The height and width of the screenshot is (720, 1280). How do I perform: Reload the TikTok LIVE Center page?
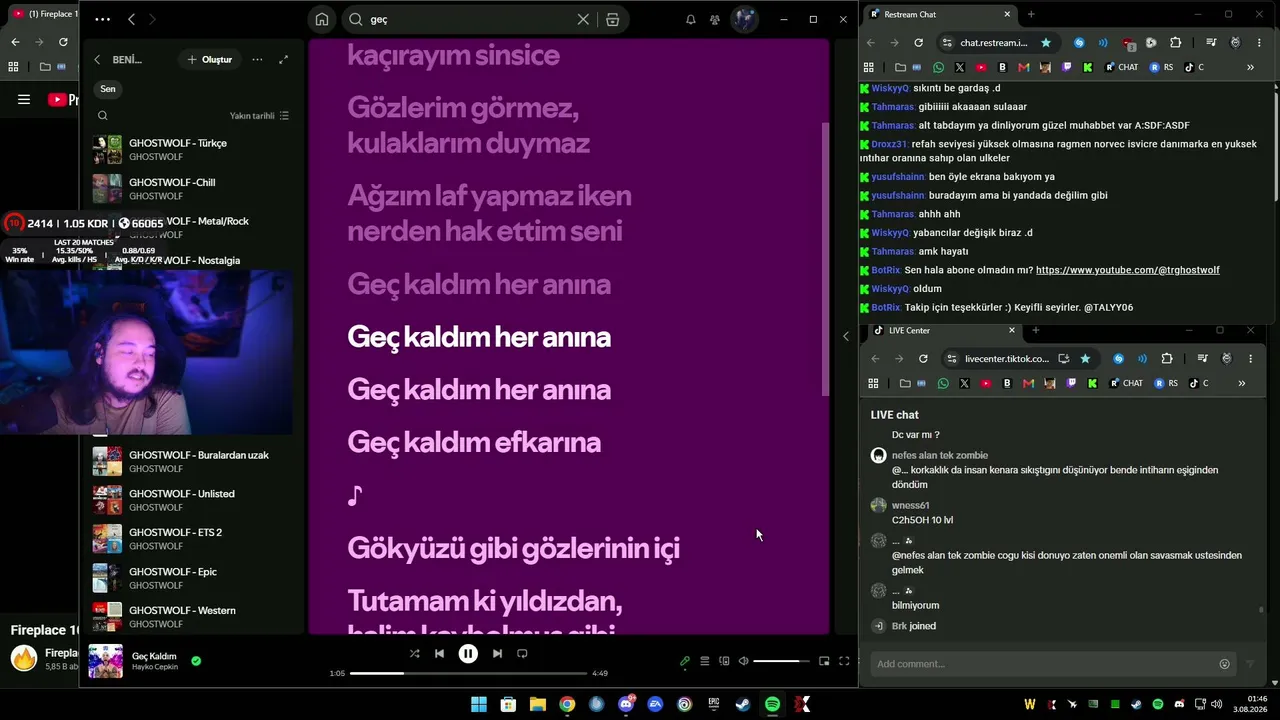tap(923, 359)
